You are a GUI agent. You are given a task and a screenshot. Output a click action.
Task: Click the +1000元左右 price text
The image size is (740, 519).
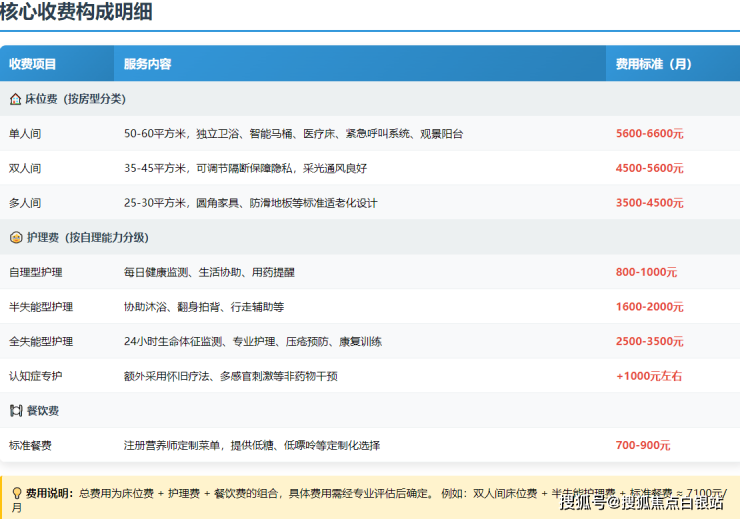649,376
